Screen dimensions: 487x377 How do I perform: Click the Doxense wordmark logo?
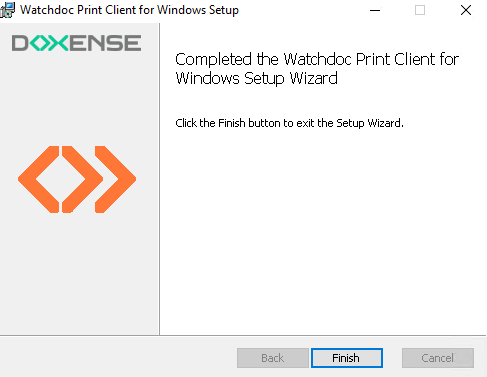tap(76, 43)
